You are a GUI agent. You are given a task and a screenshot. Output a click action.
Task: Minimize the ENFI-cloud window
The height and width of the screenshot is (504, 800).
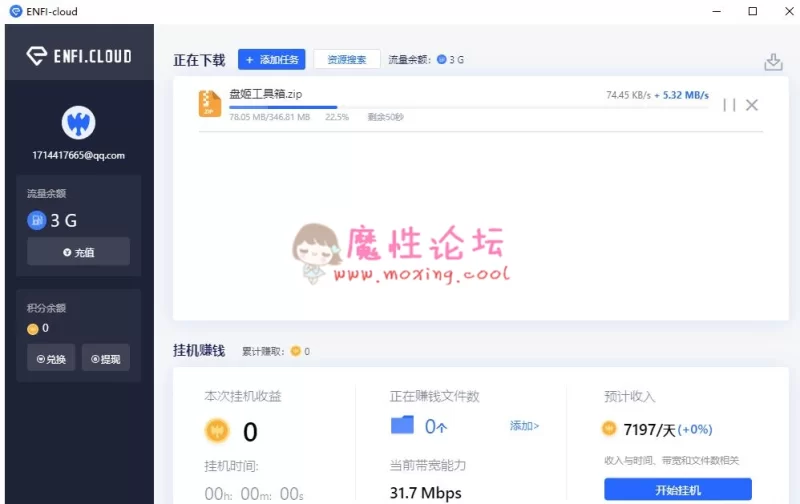pyautogui.click(x=716, y=11)
